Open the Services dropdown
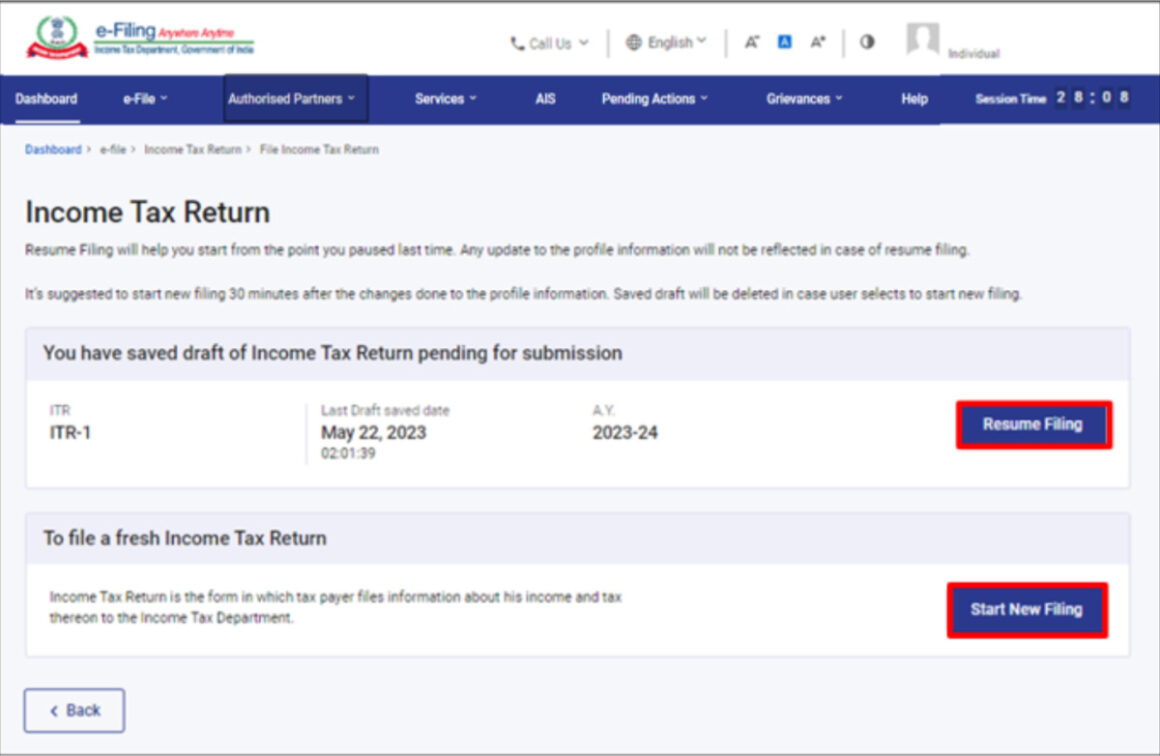 [443, 99]
